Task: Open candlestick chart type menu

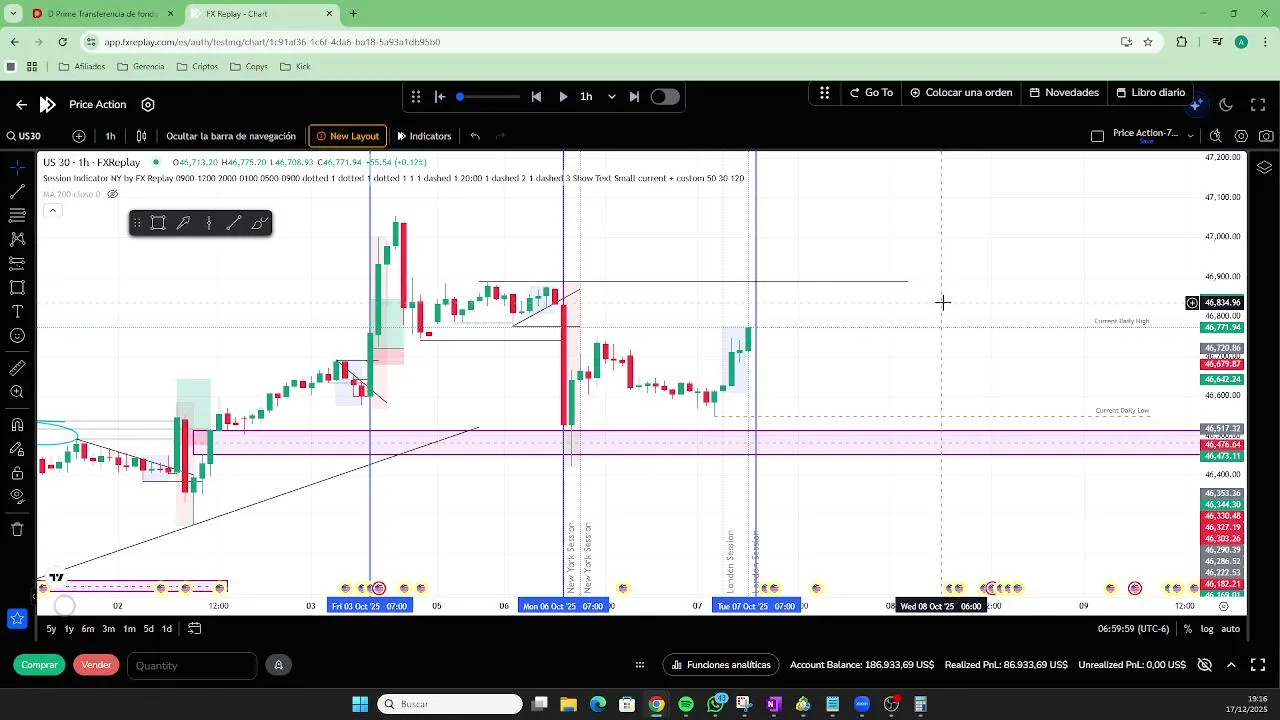Action: [142, 136]
